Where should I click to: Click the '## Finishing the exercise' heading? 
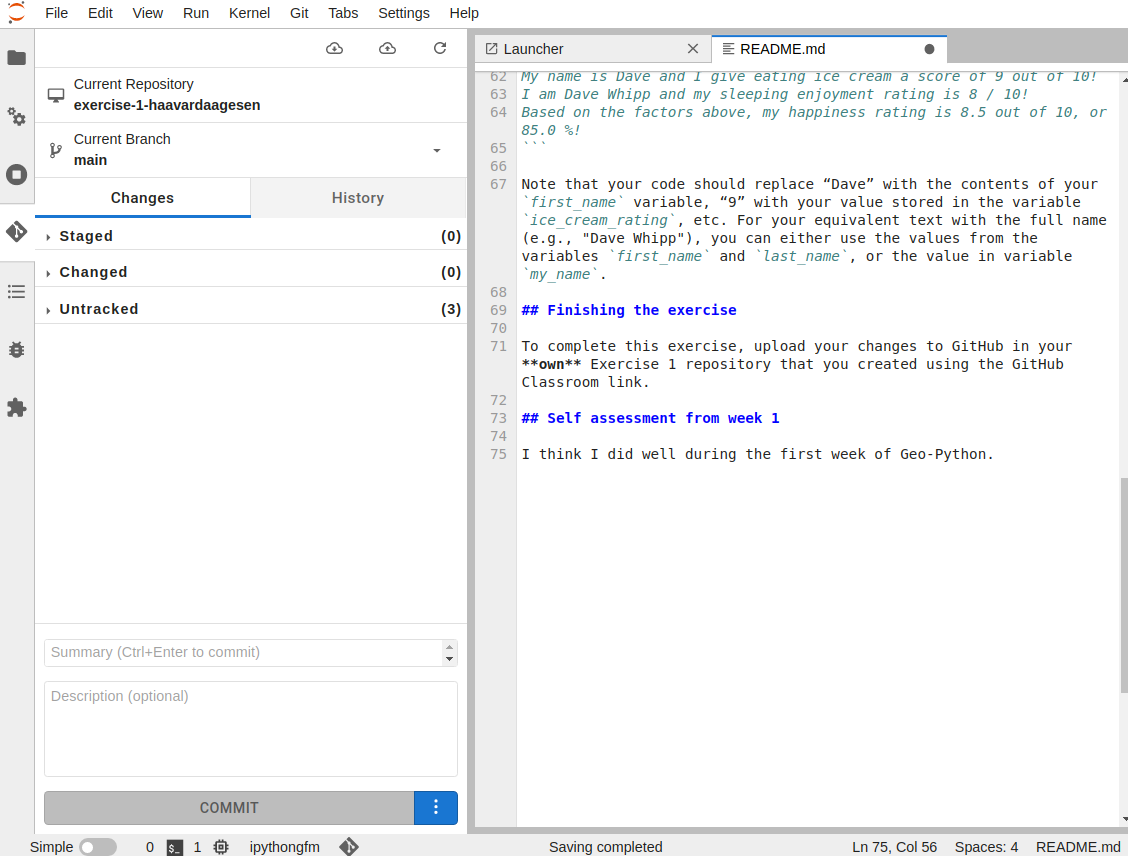[629, 310]
